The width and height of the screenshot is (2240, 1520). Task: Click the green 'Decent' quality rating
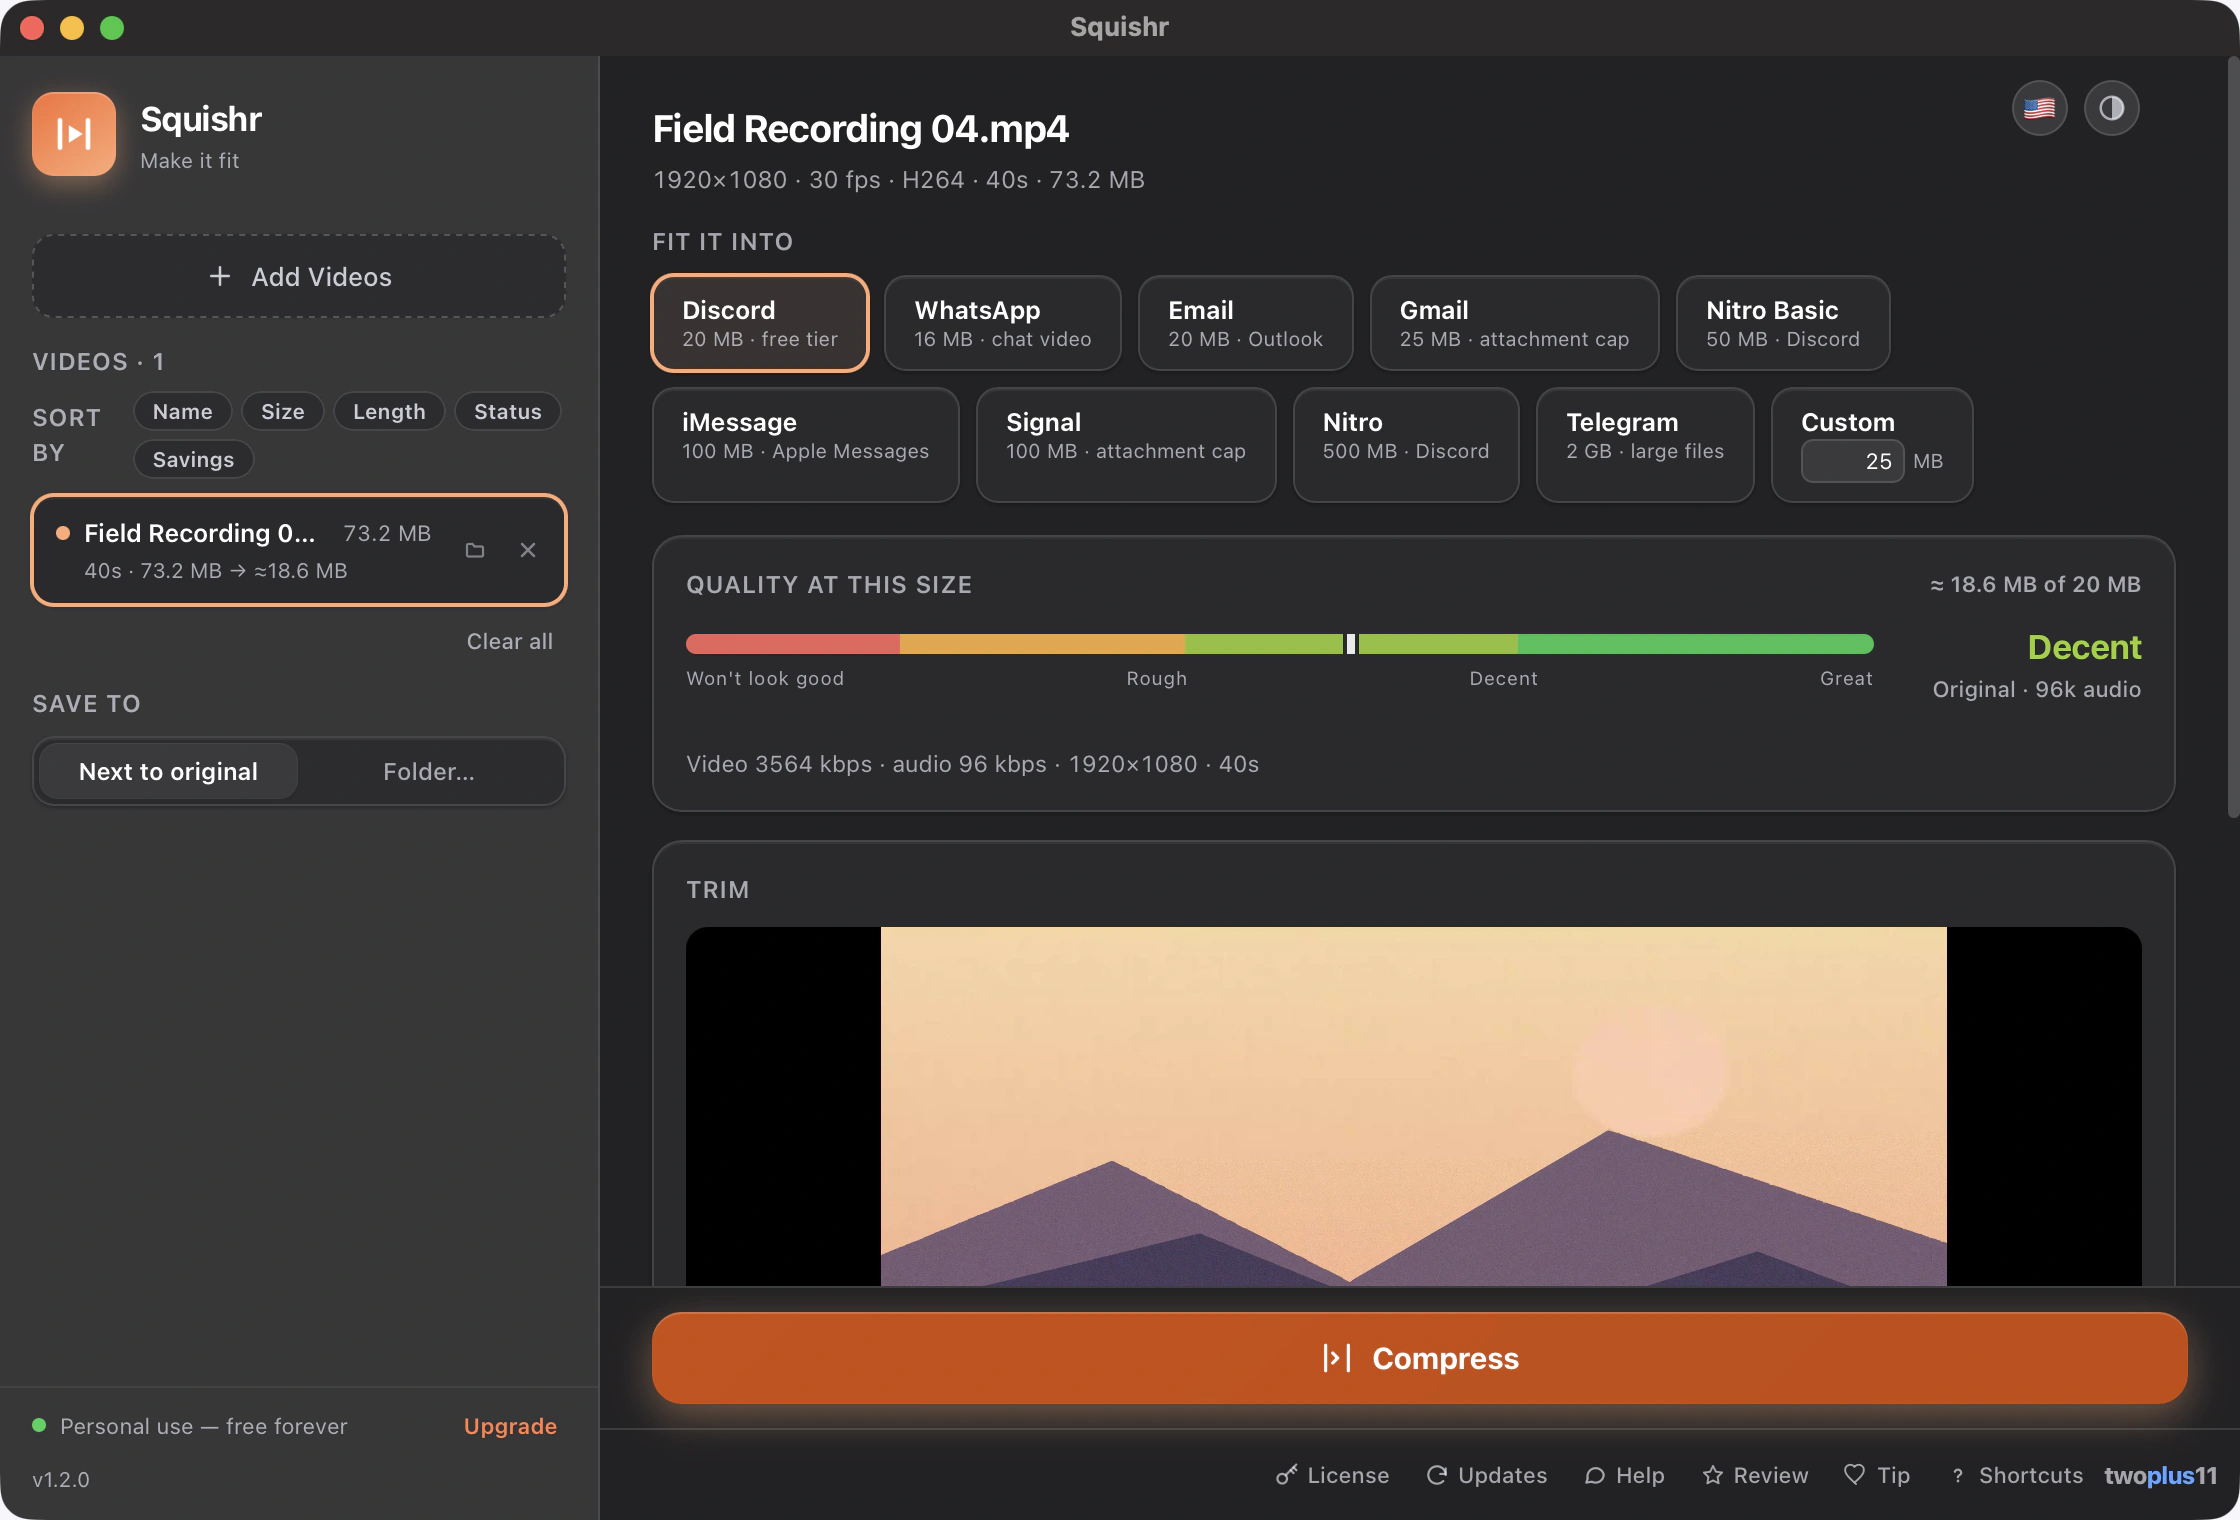pyautogui.click(x=2084, y=647)
